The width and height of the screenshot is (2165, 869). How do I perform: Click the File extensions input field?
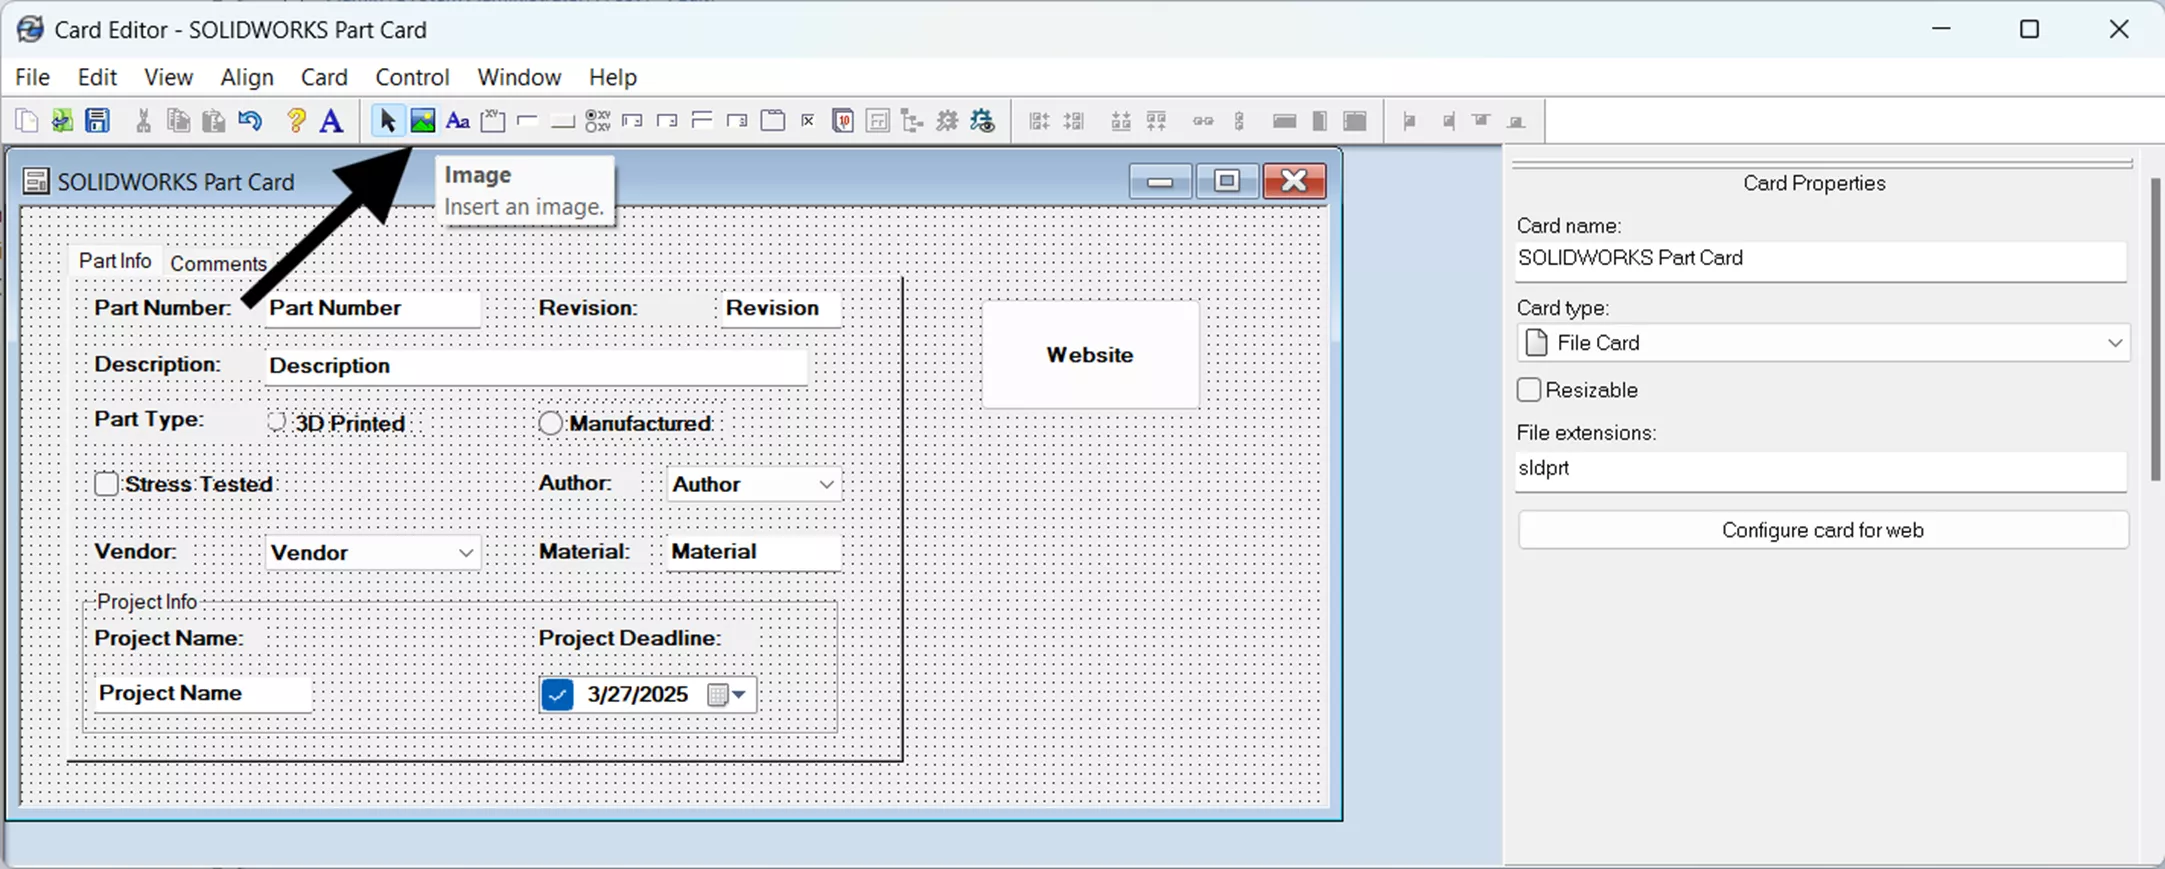click(x=1820, y=469)
